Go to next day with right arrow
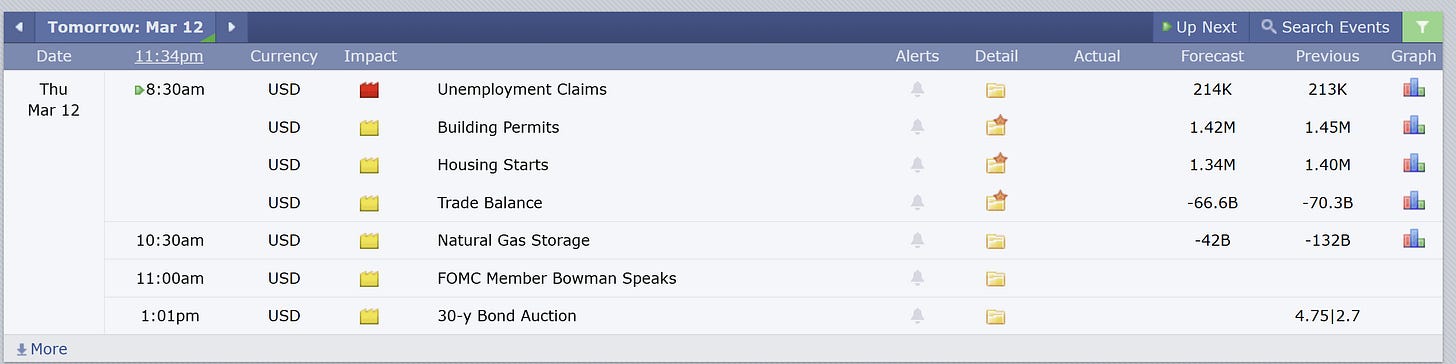The image size is (1456, 364). click(232, 27)
